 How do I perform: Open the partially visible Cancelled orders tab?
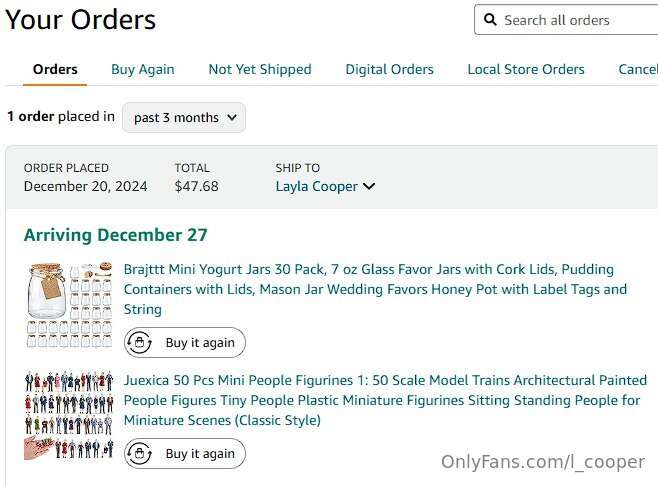coord(638,69)
